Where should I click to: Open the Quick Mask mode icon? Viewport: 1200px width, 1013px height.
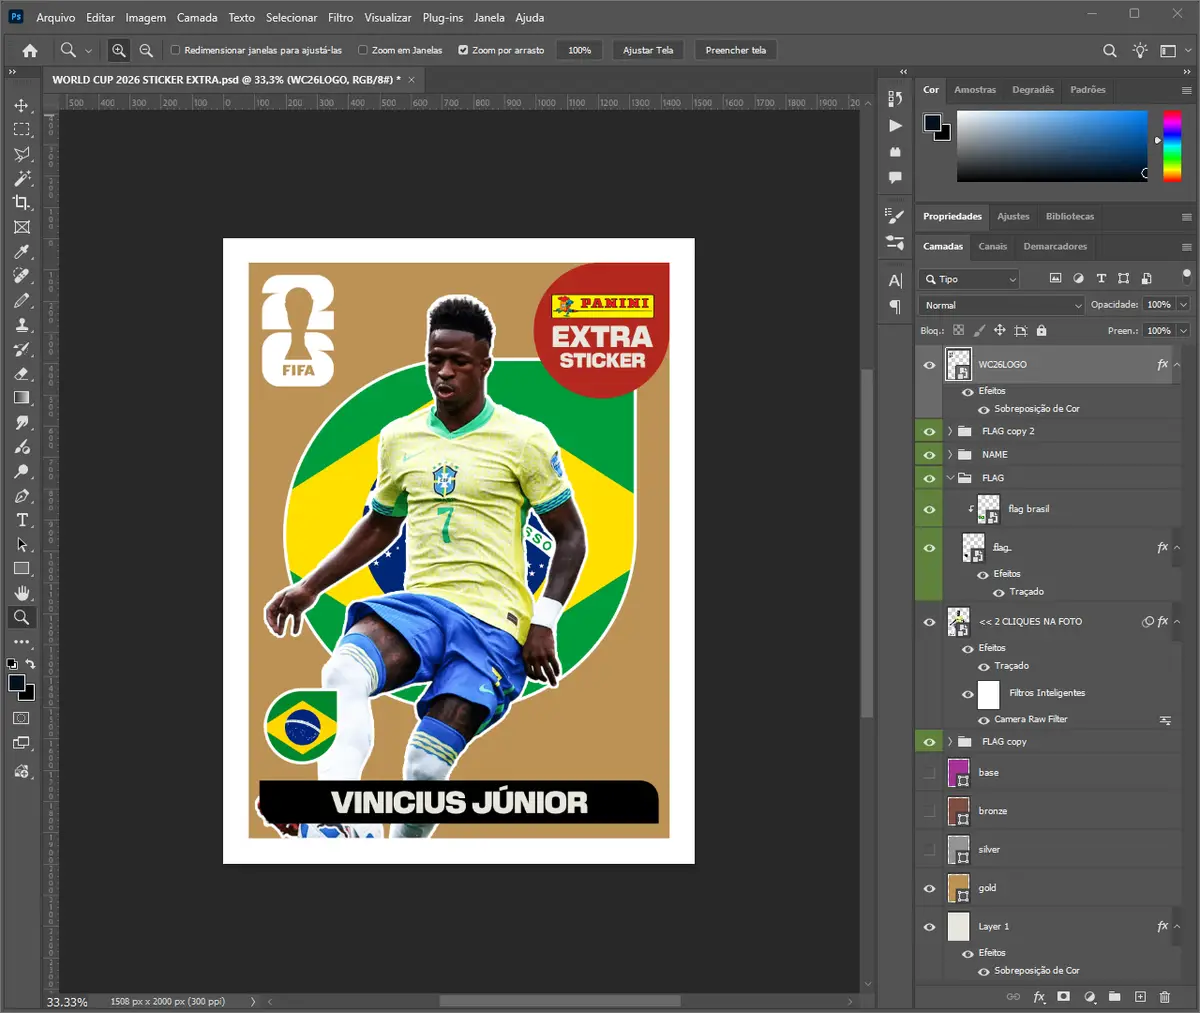tap(22, 718)
